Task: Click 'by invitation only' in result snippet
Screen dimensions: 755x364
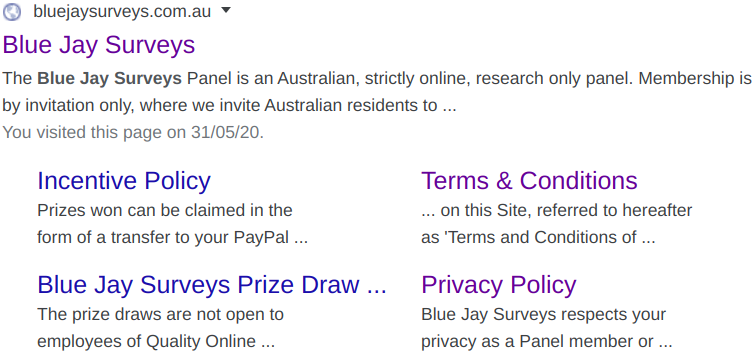Action: [67, 105]
